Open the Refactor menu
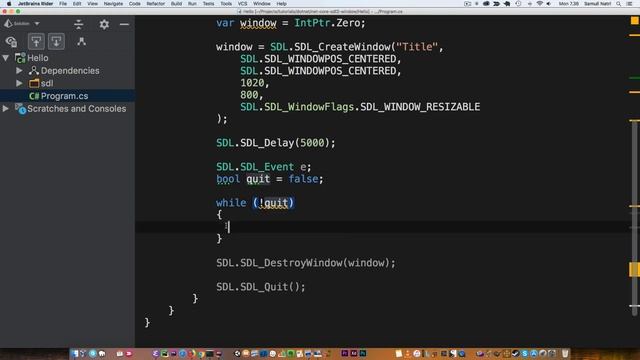The width and height of the screenshot is (640, 360). click(156, 4)
